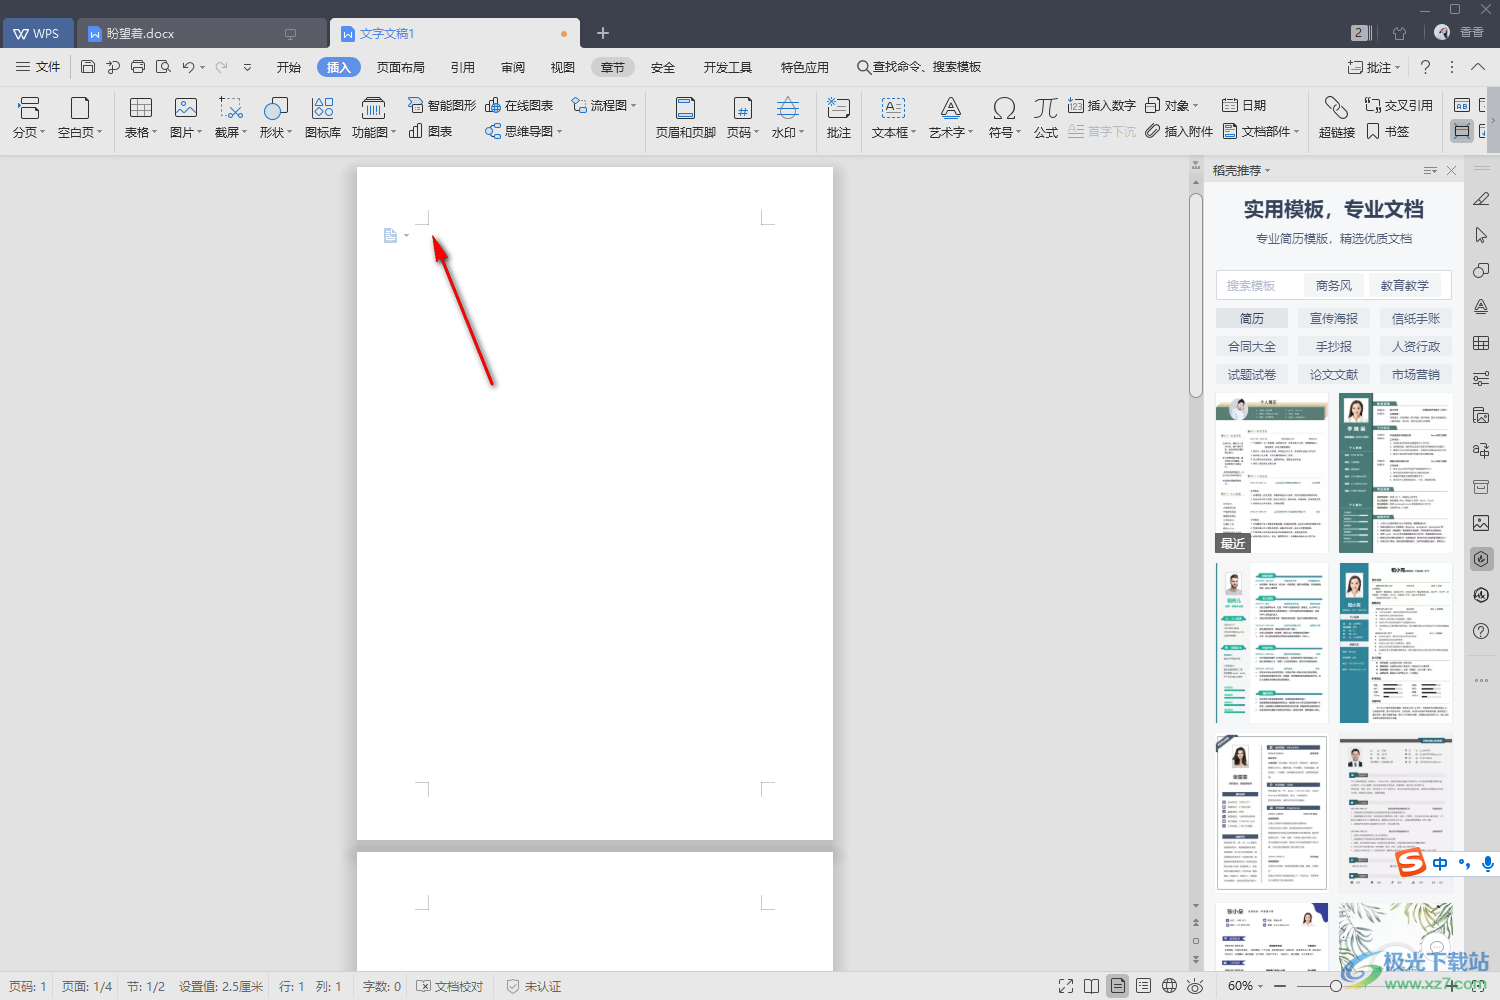Add a watermark (水印)
The image size is (1500, 1000).
click(x=788, y=118)
